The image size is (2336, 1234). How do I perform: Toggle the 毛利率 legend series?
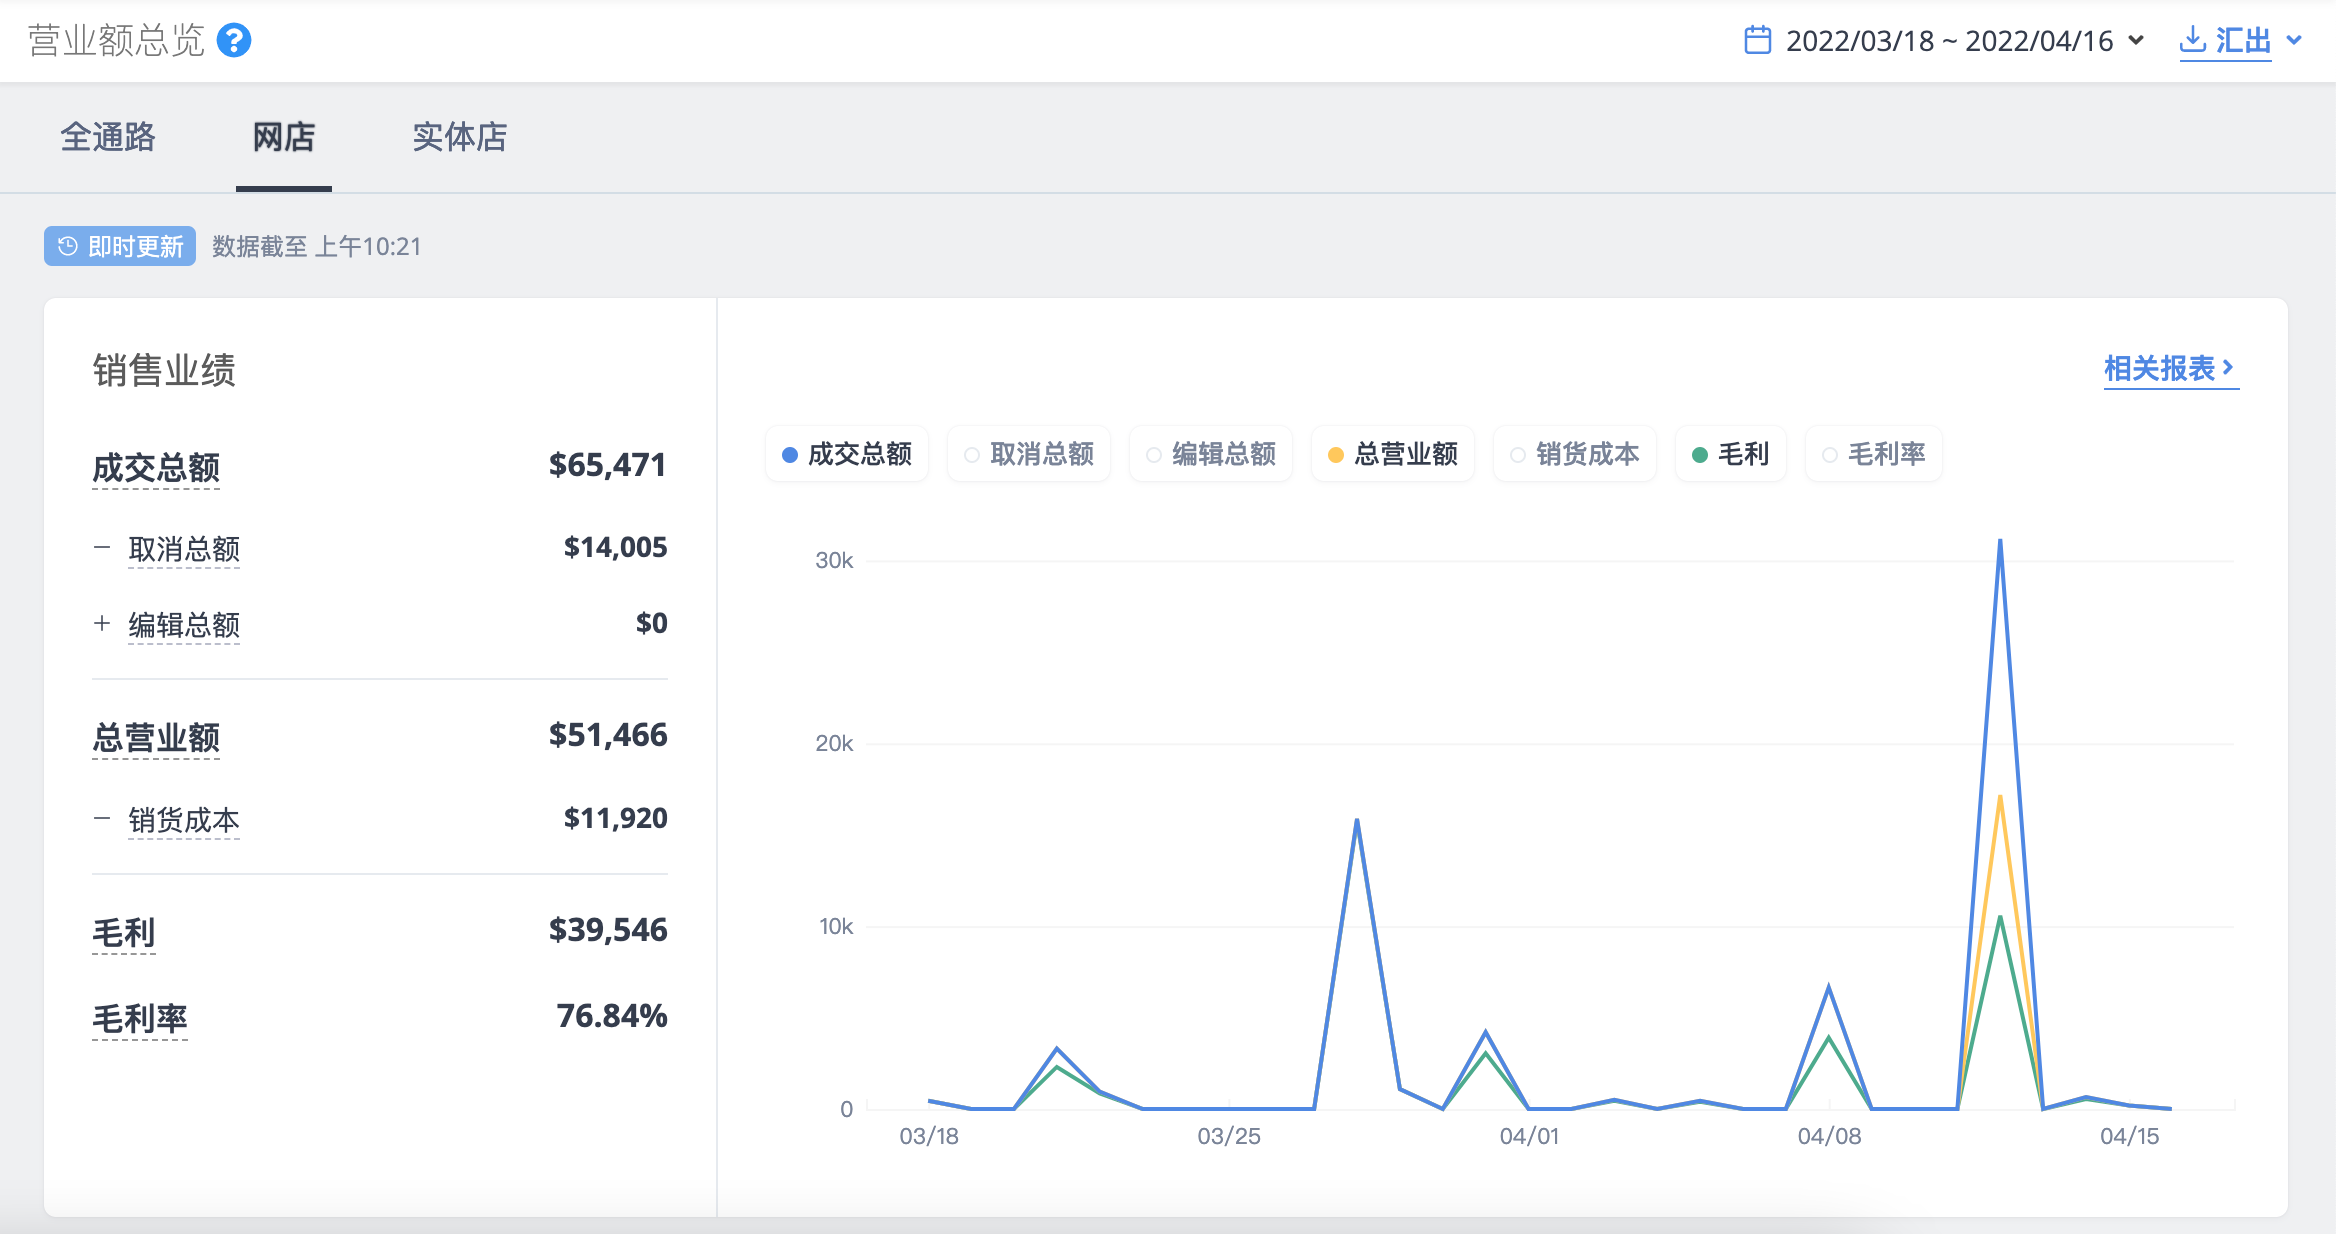1874,455
